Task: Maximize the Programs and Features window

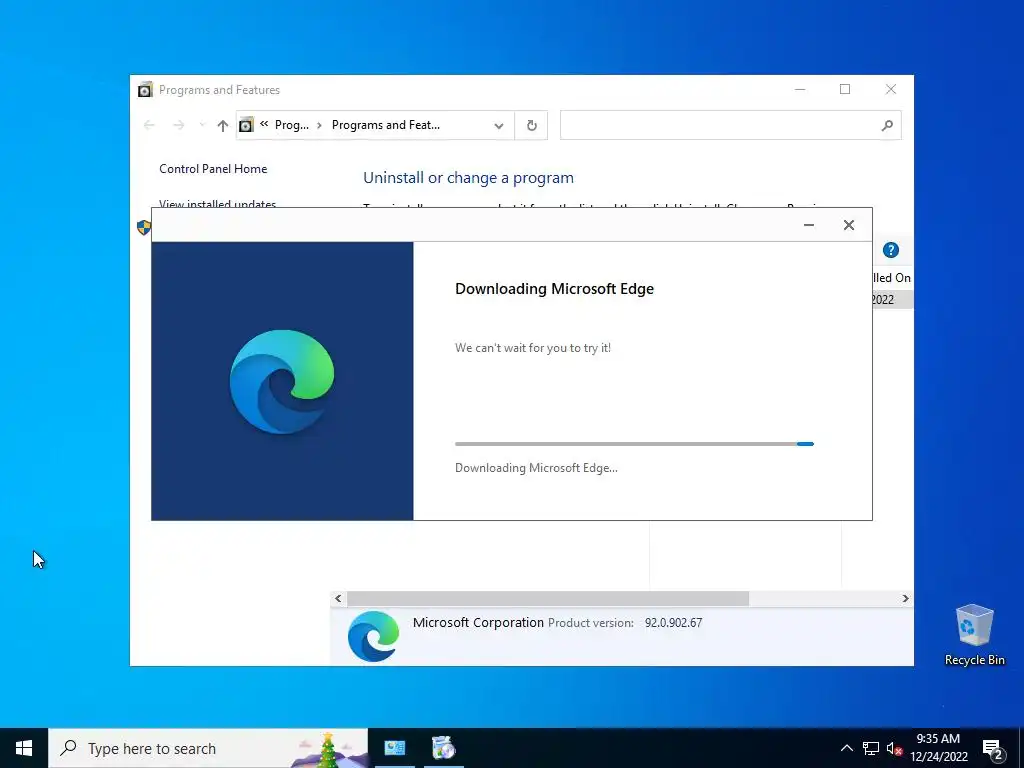Action: pos(845,89)
